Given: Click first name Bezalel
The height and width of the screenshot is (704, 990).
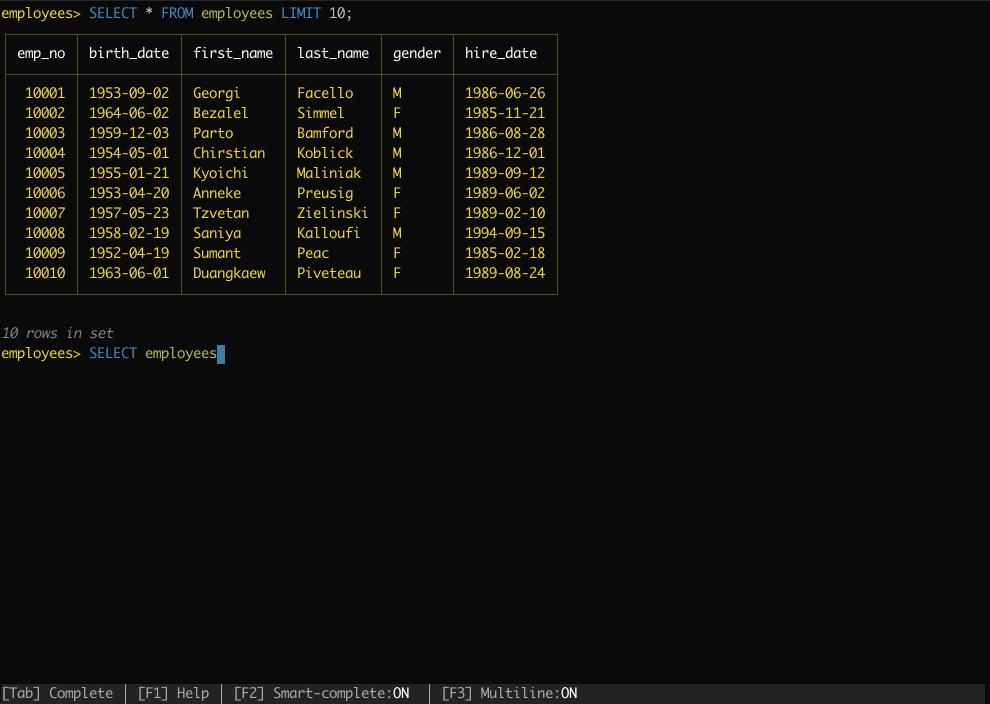Looking at the screenshot, I should 220,113.
